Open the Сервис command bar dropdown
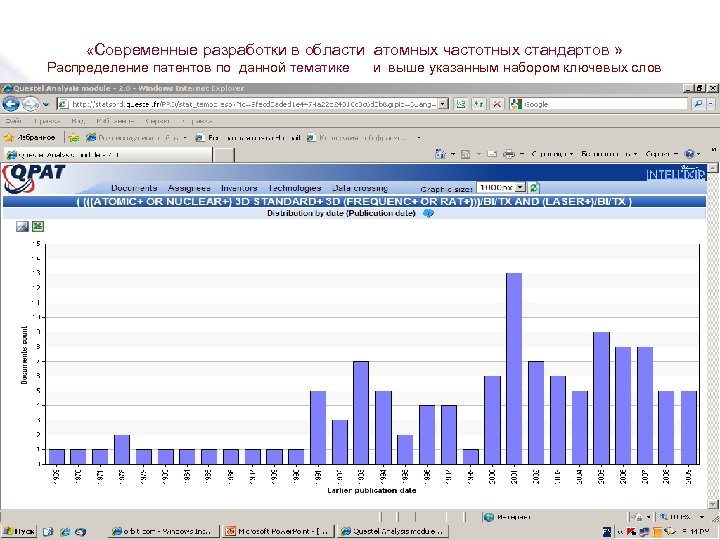Image resolution: width=720 pixels, height=540 pixels. [662, 154]
